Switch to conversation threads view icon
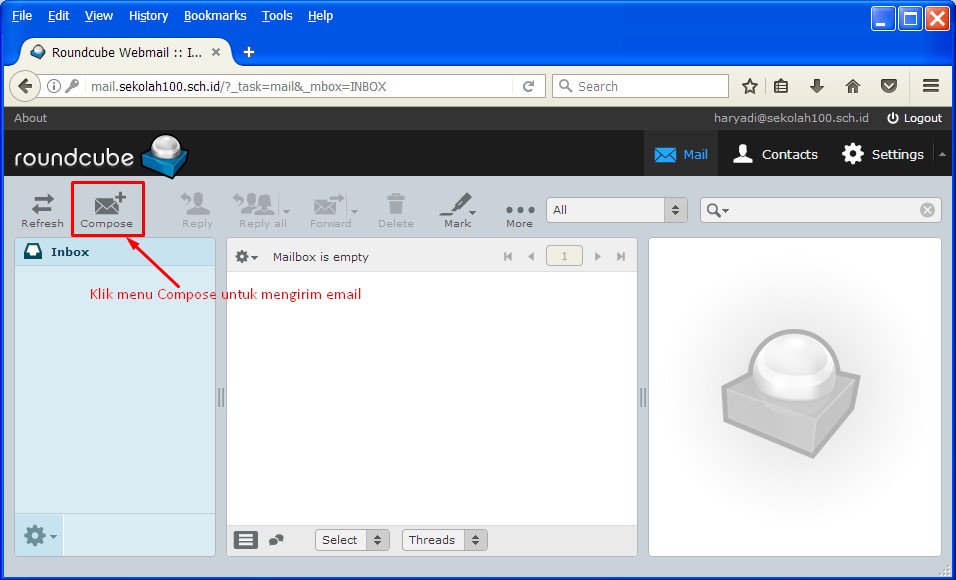 tap(277, 540)
